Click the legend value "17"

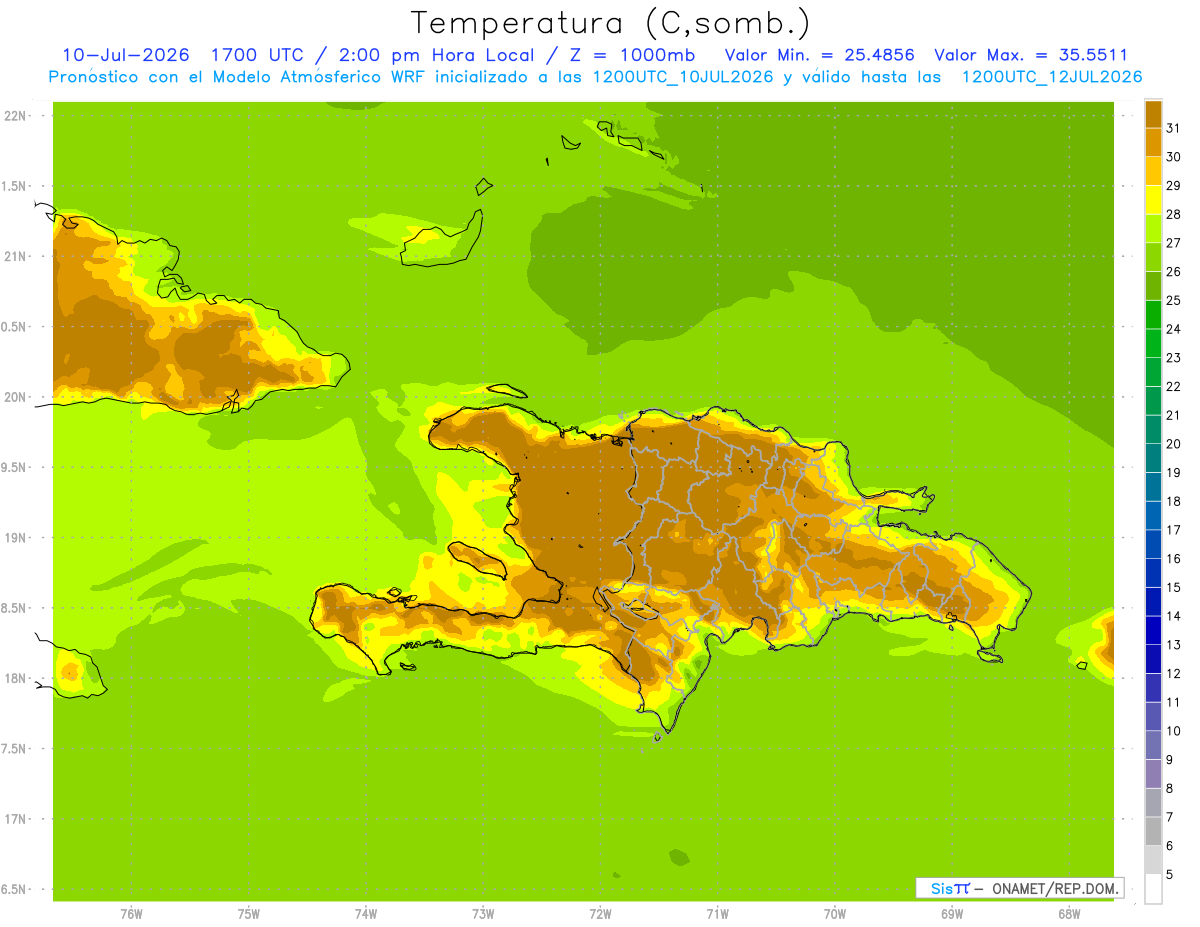point(1174,530)
